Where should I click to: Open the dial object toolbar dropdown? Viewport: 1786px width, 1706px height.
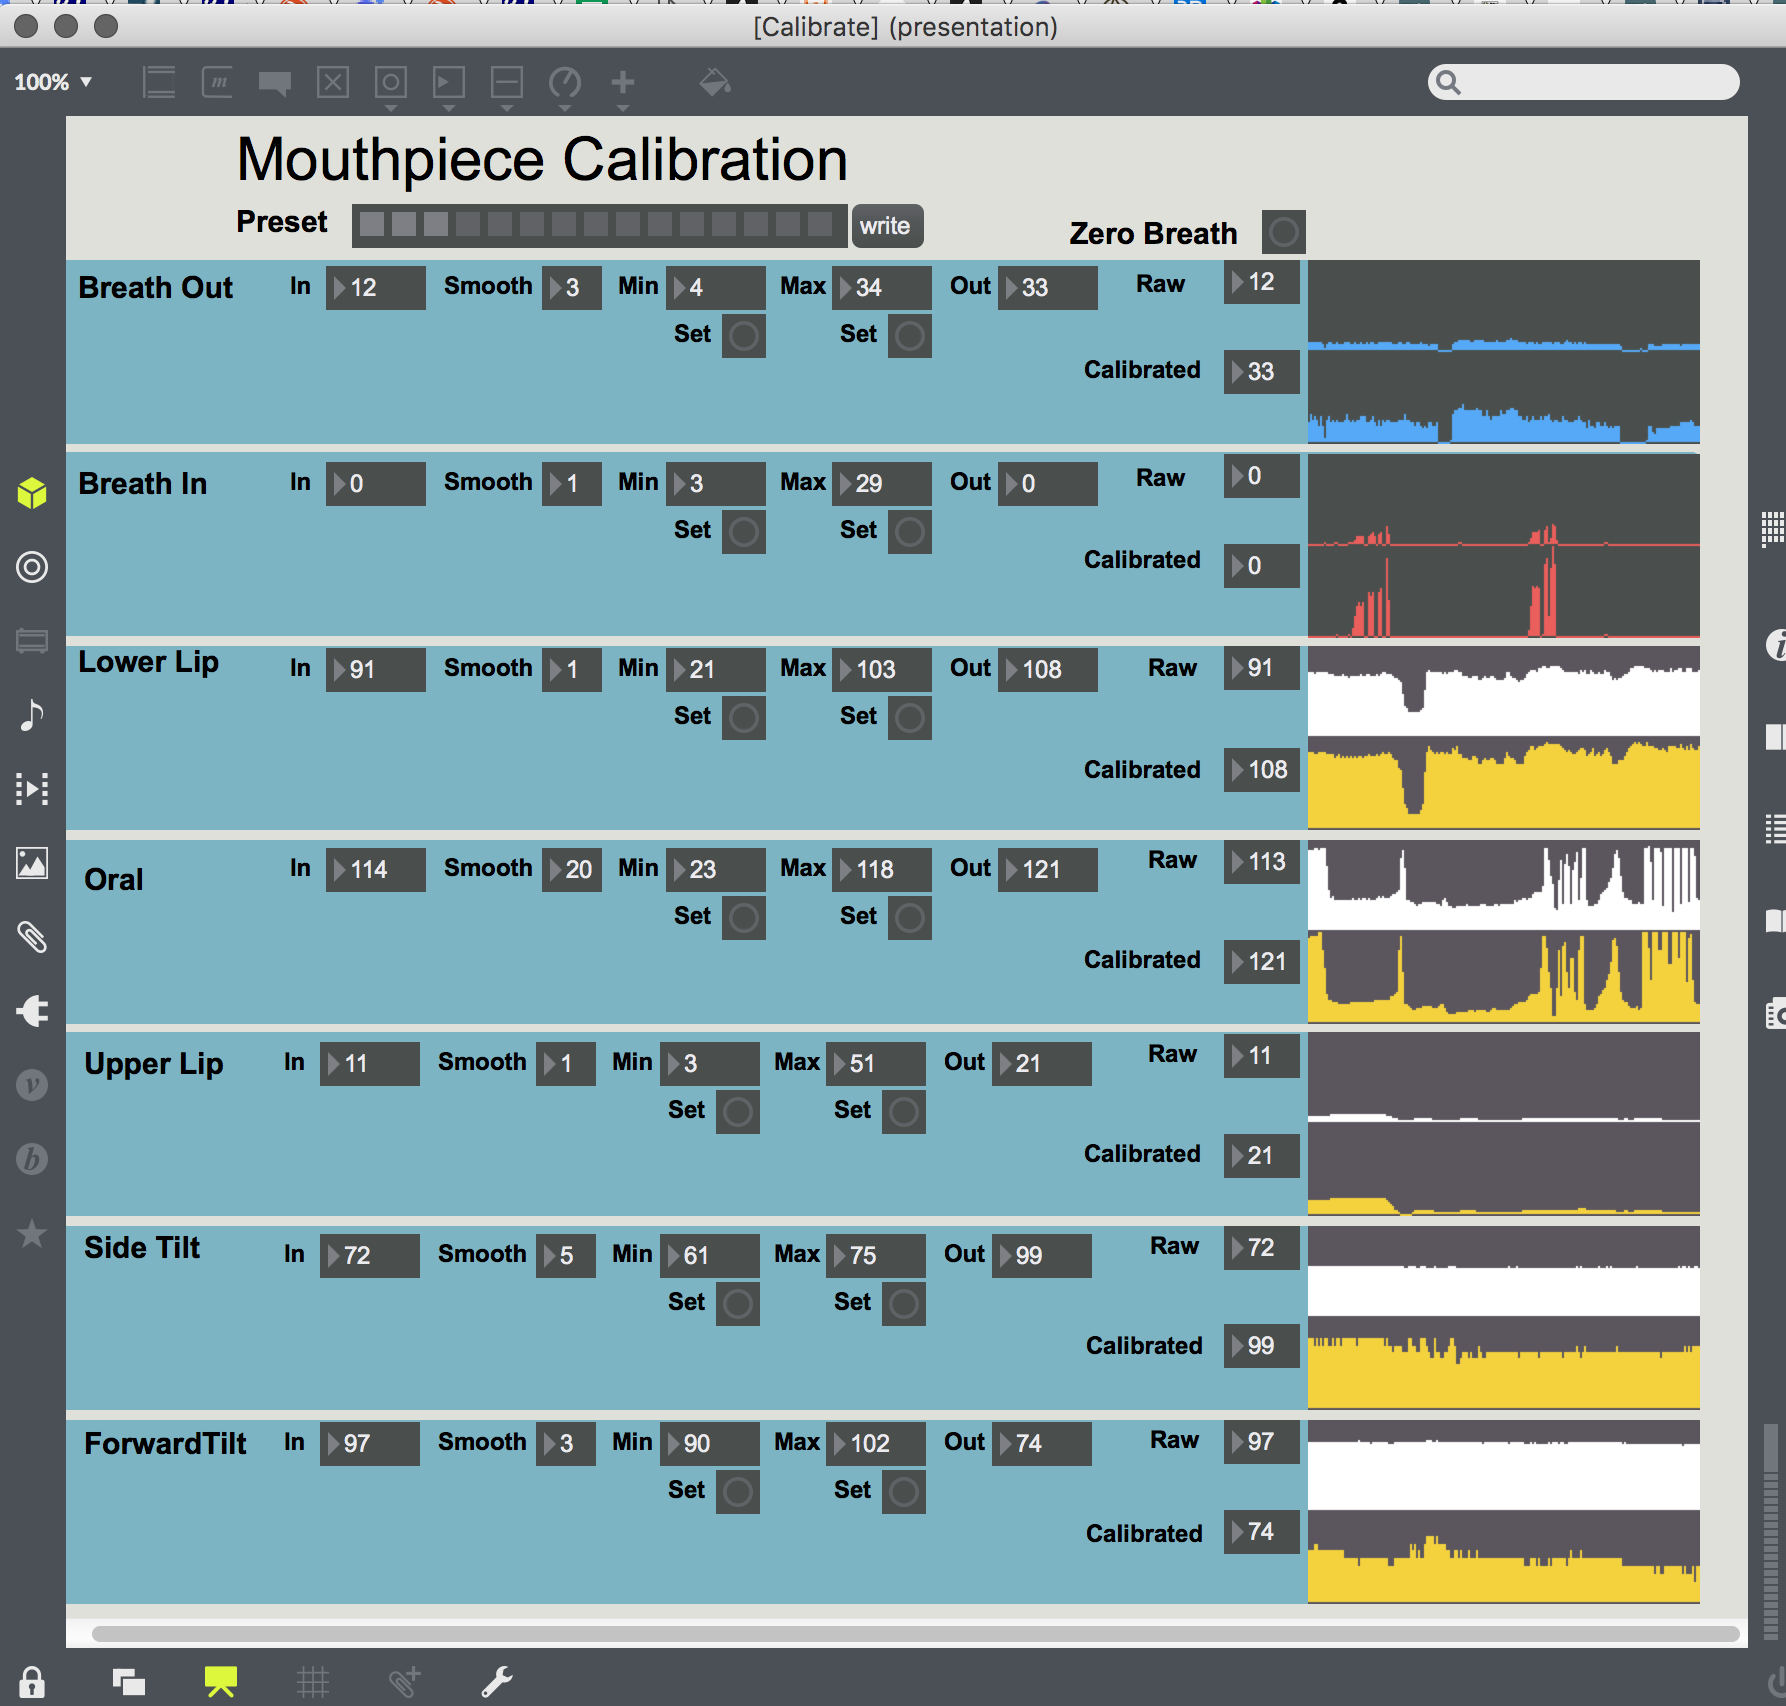[565, 88]
